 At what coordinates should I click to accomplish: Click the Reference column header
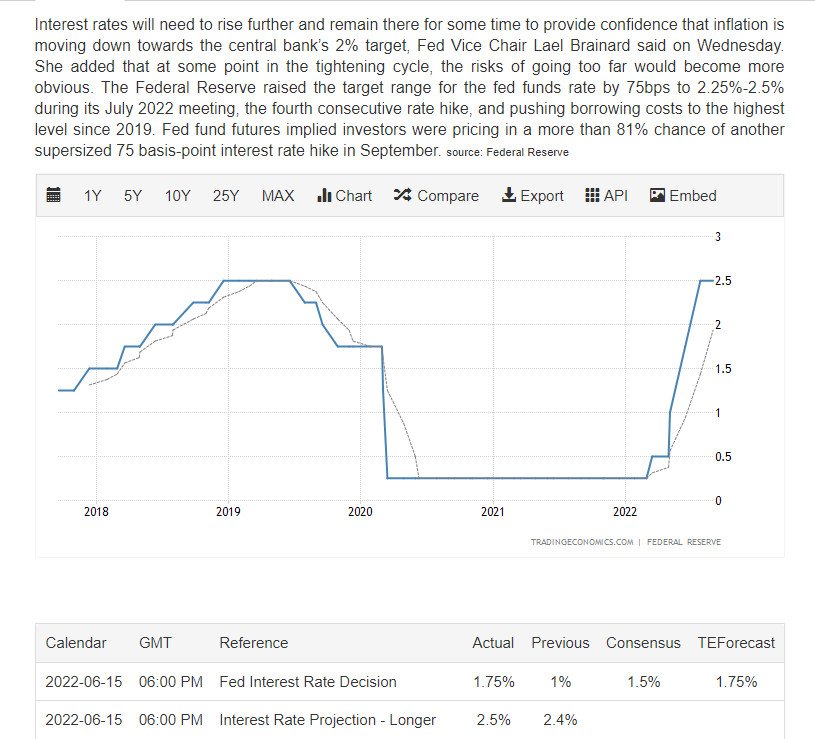tap(253, 643)
